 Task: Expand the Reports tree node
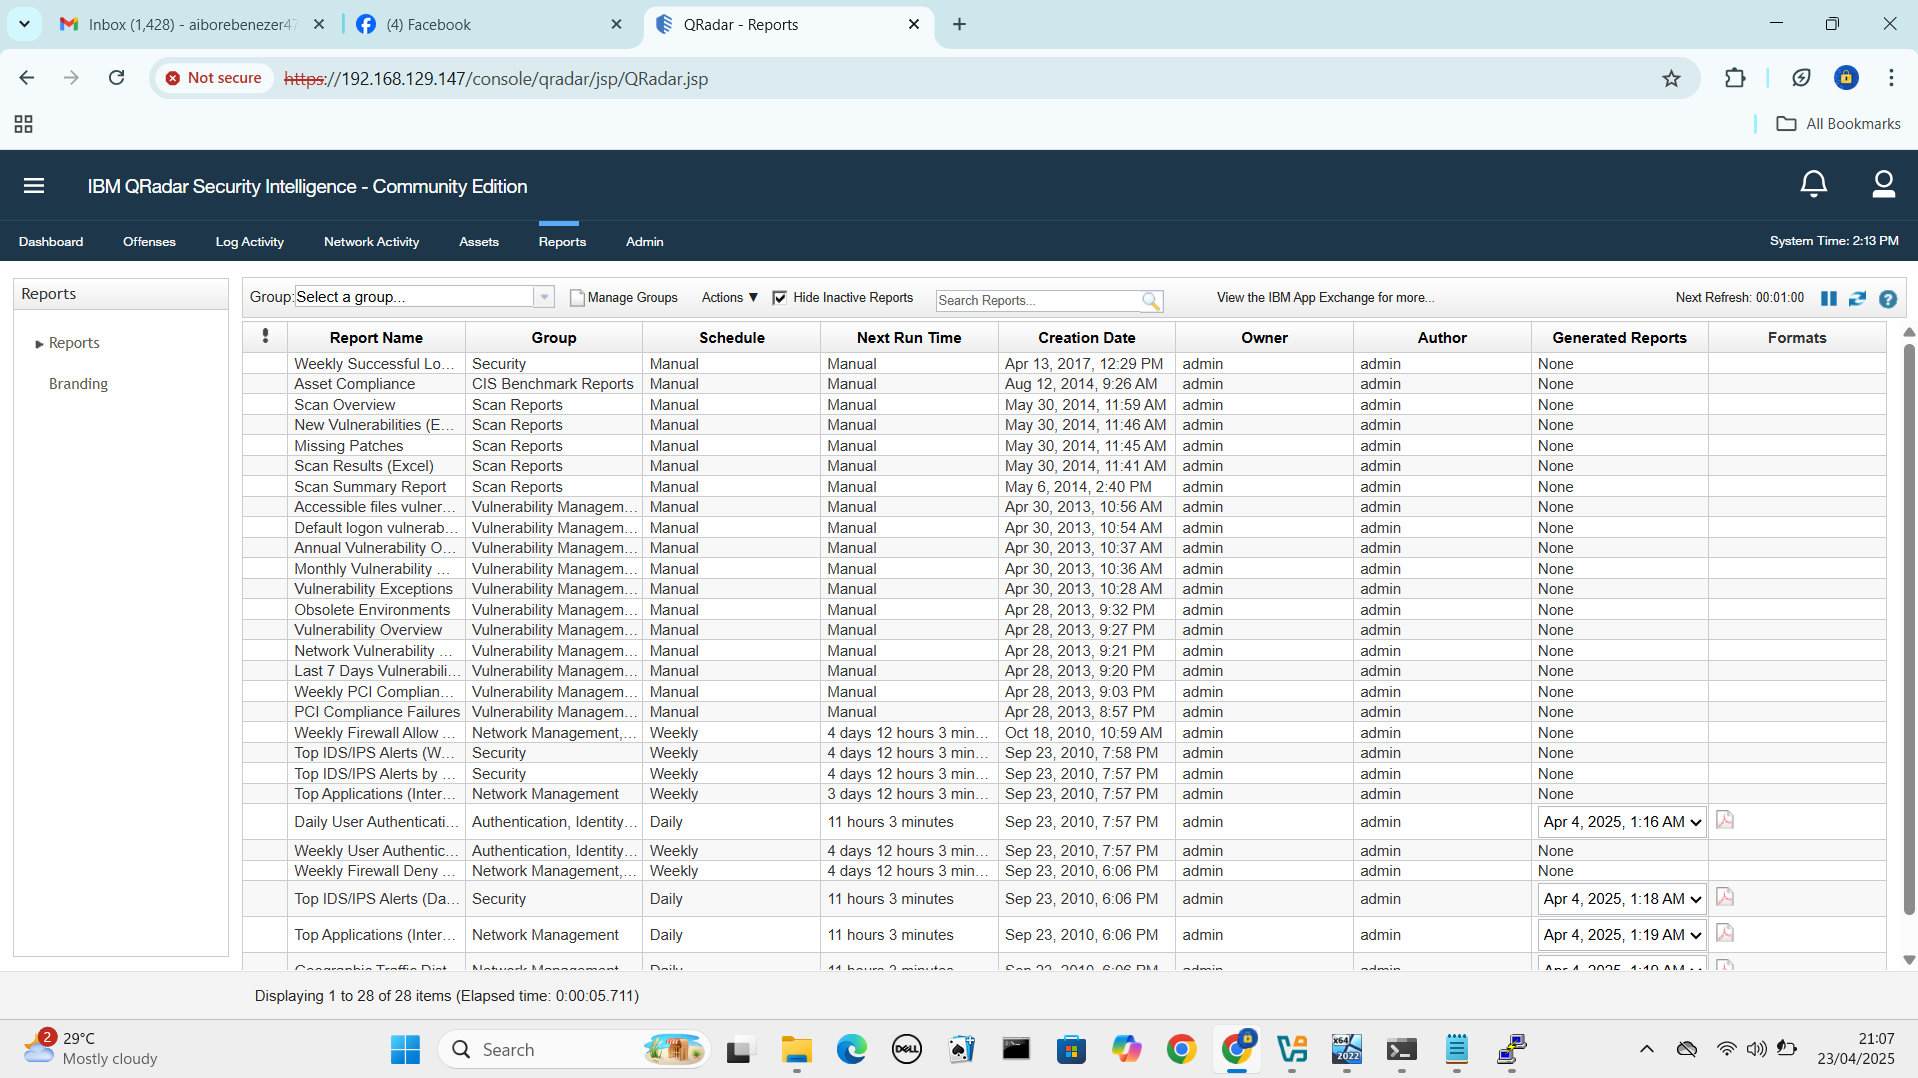pyautogui.click(x=39, y=344)
